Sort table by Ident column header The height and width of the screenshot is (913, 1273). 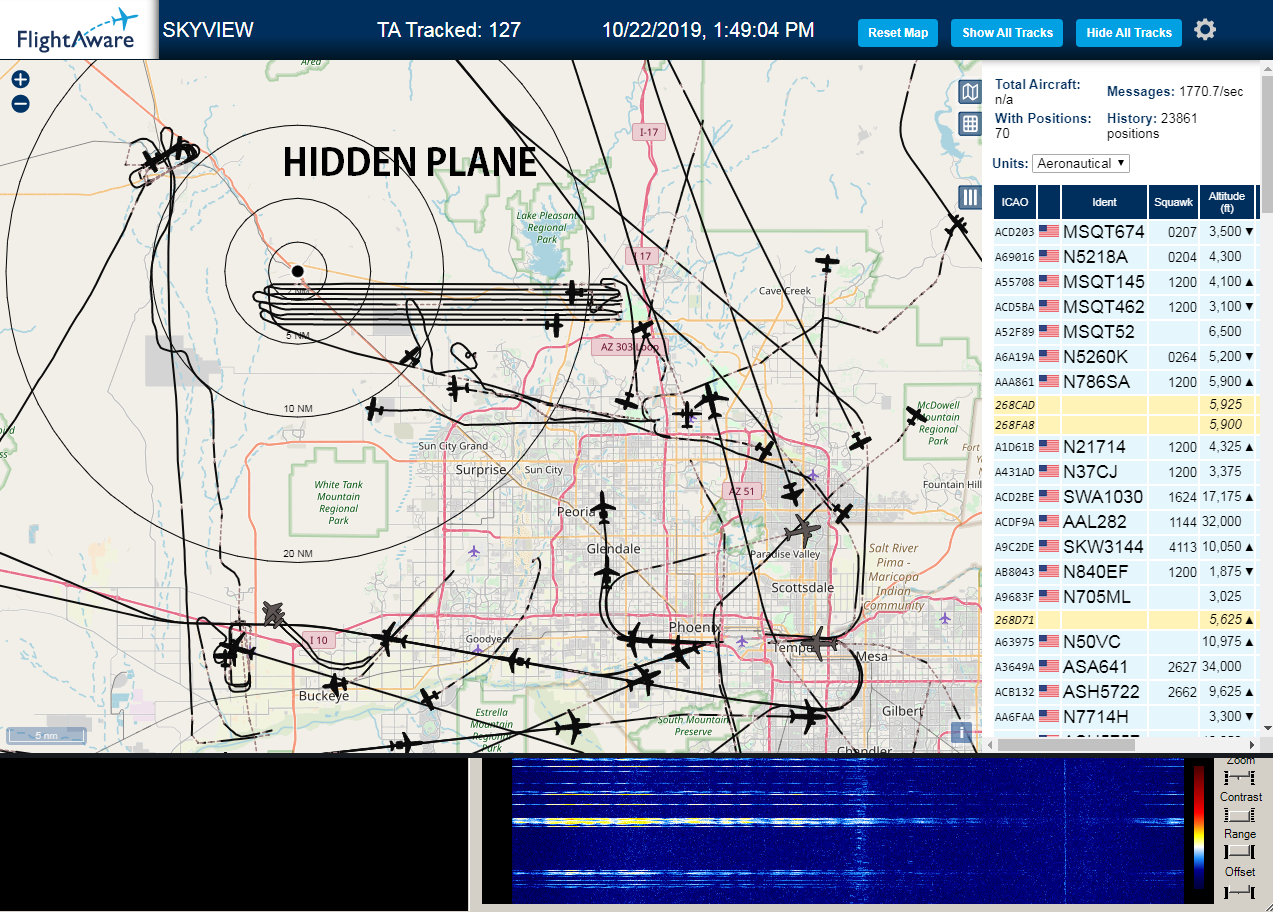click(1104, 202)
